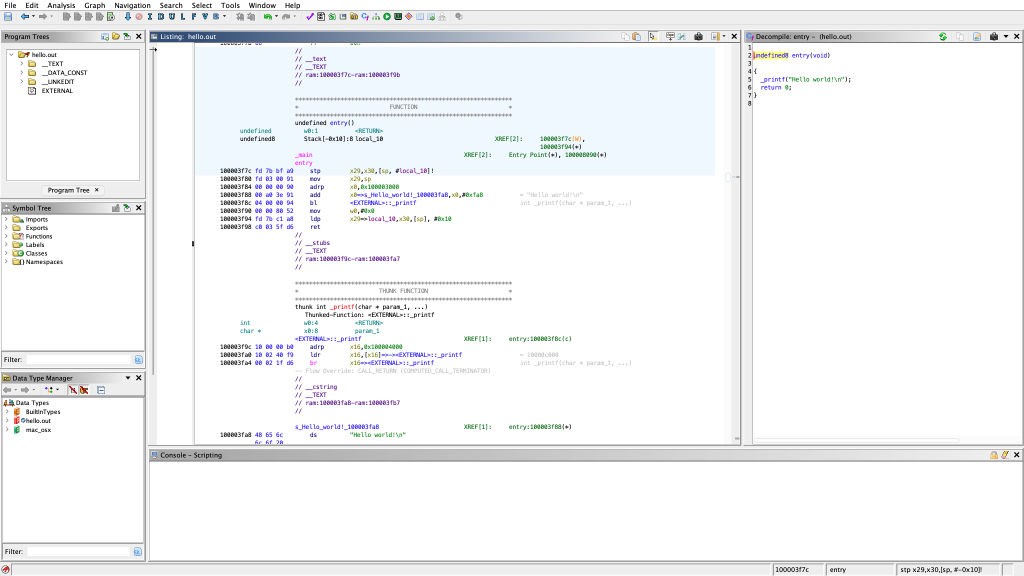
Task: Click the green Run script play icon
Action: tap(387, 17)
